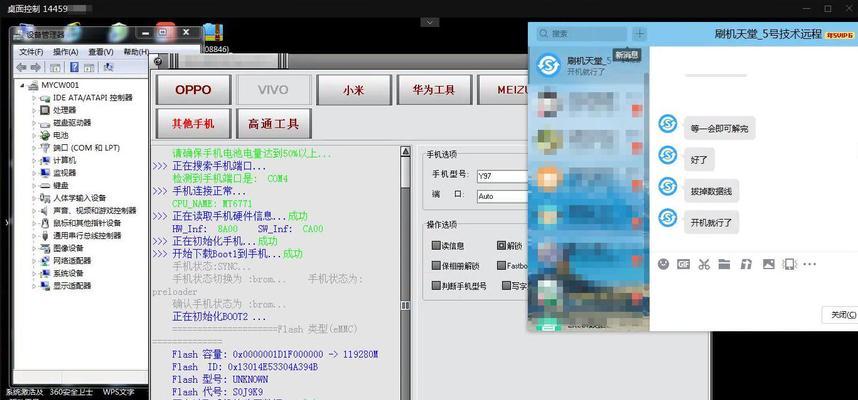
Task: Click the keyboard icon next to 键盘
Action: point(45,185)
